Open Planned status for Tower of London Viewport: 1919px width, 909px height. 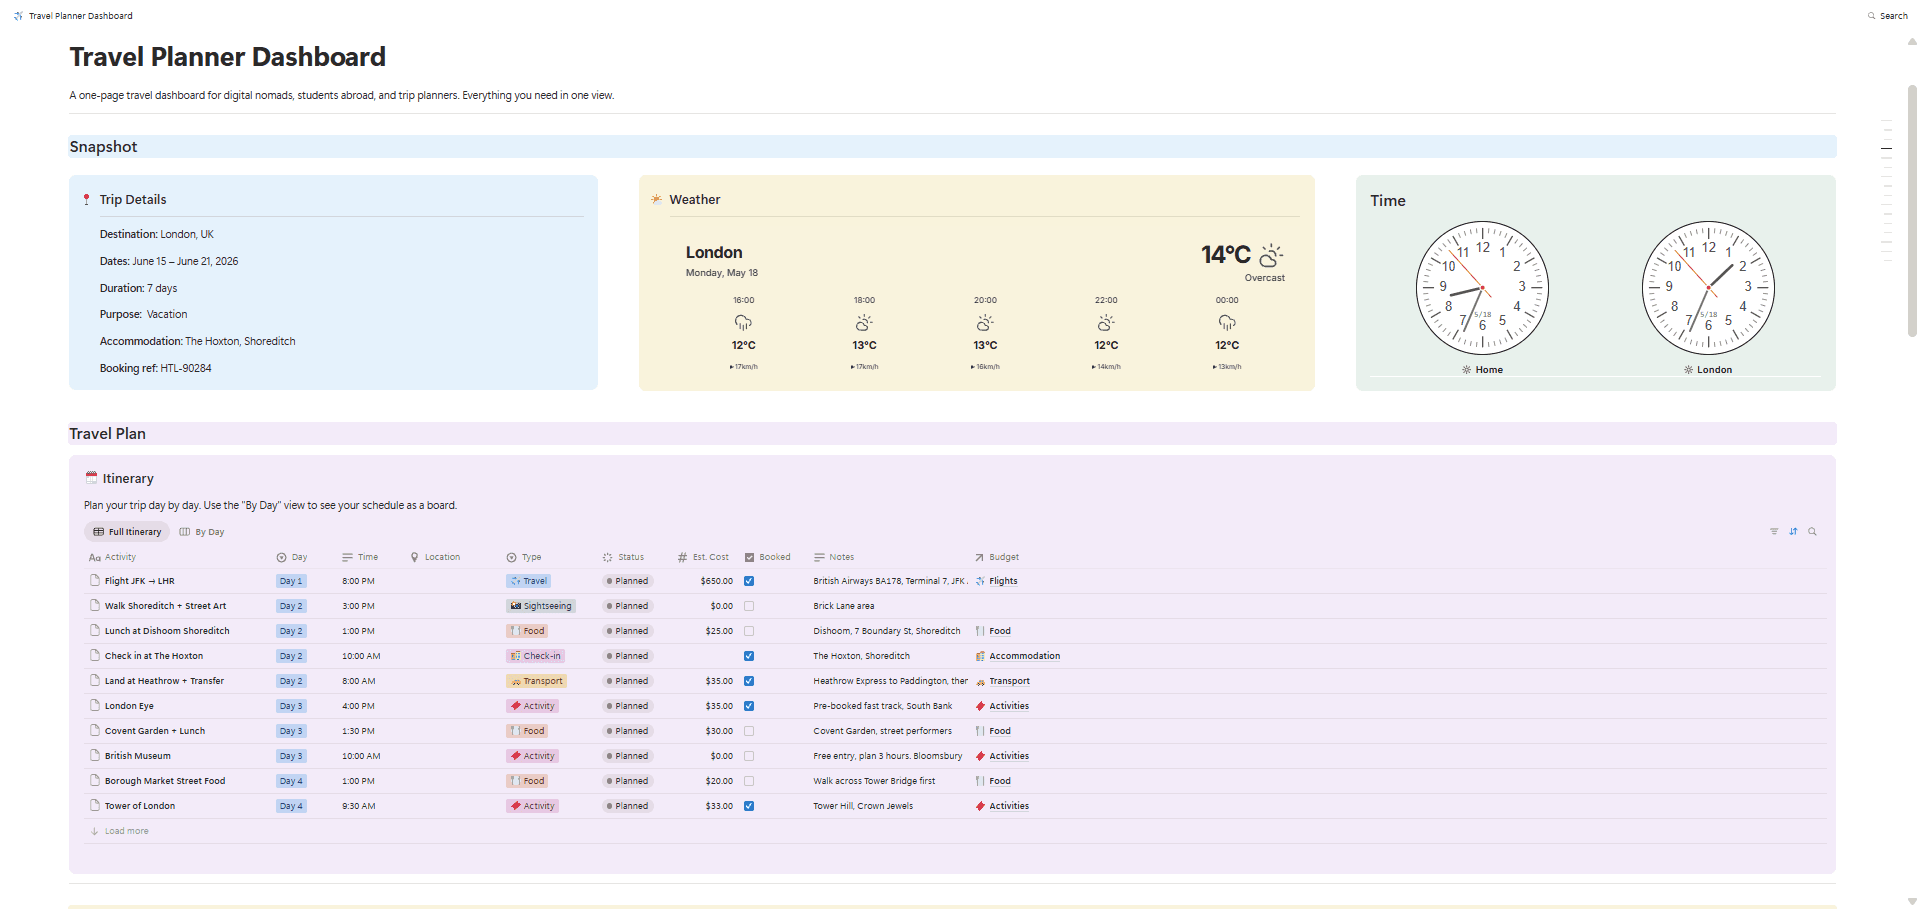click(x=627, y=806)
